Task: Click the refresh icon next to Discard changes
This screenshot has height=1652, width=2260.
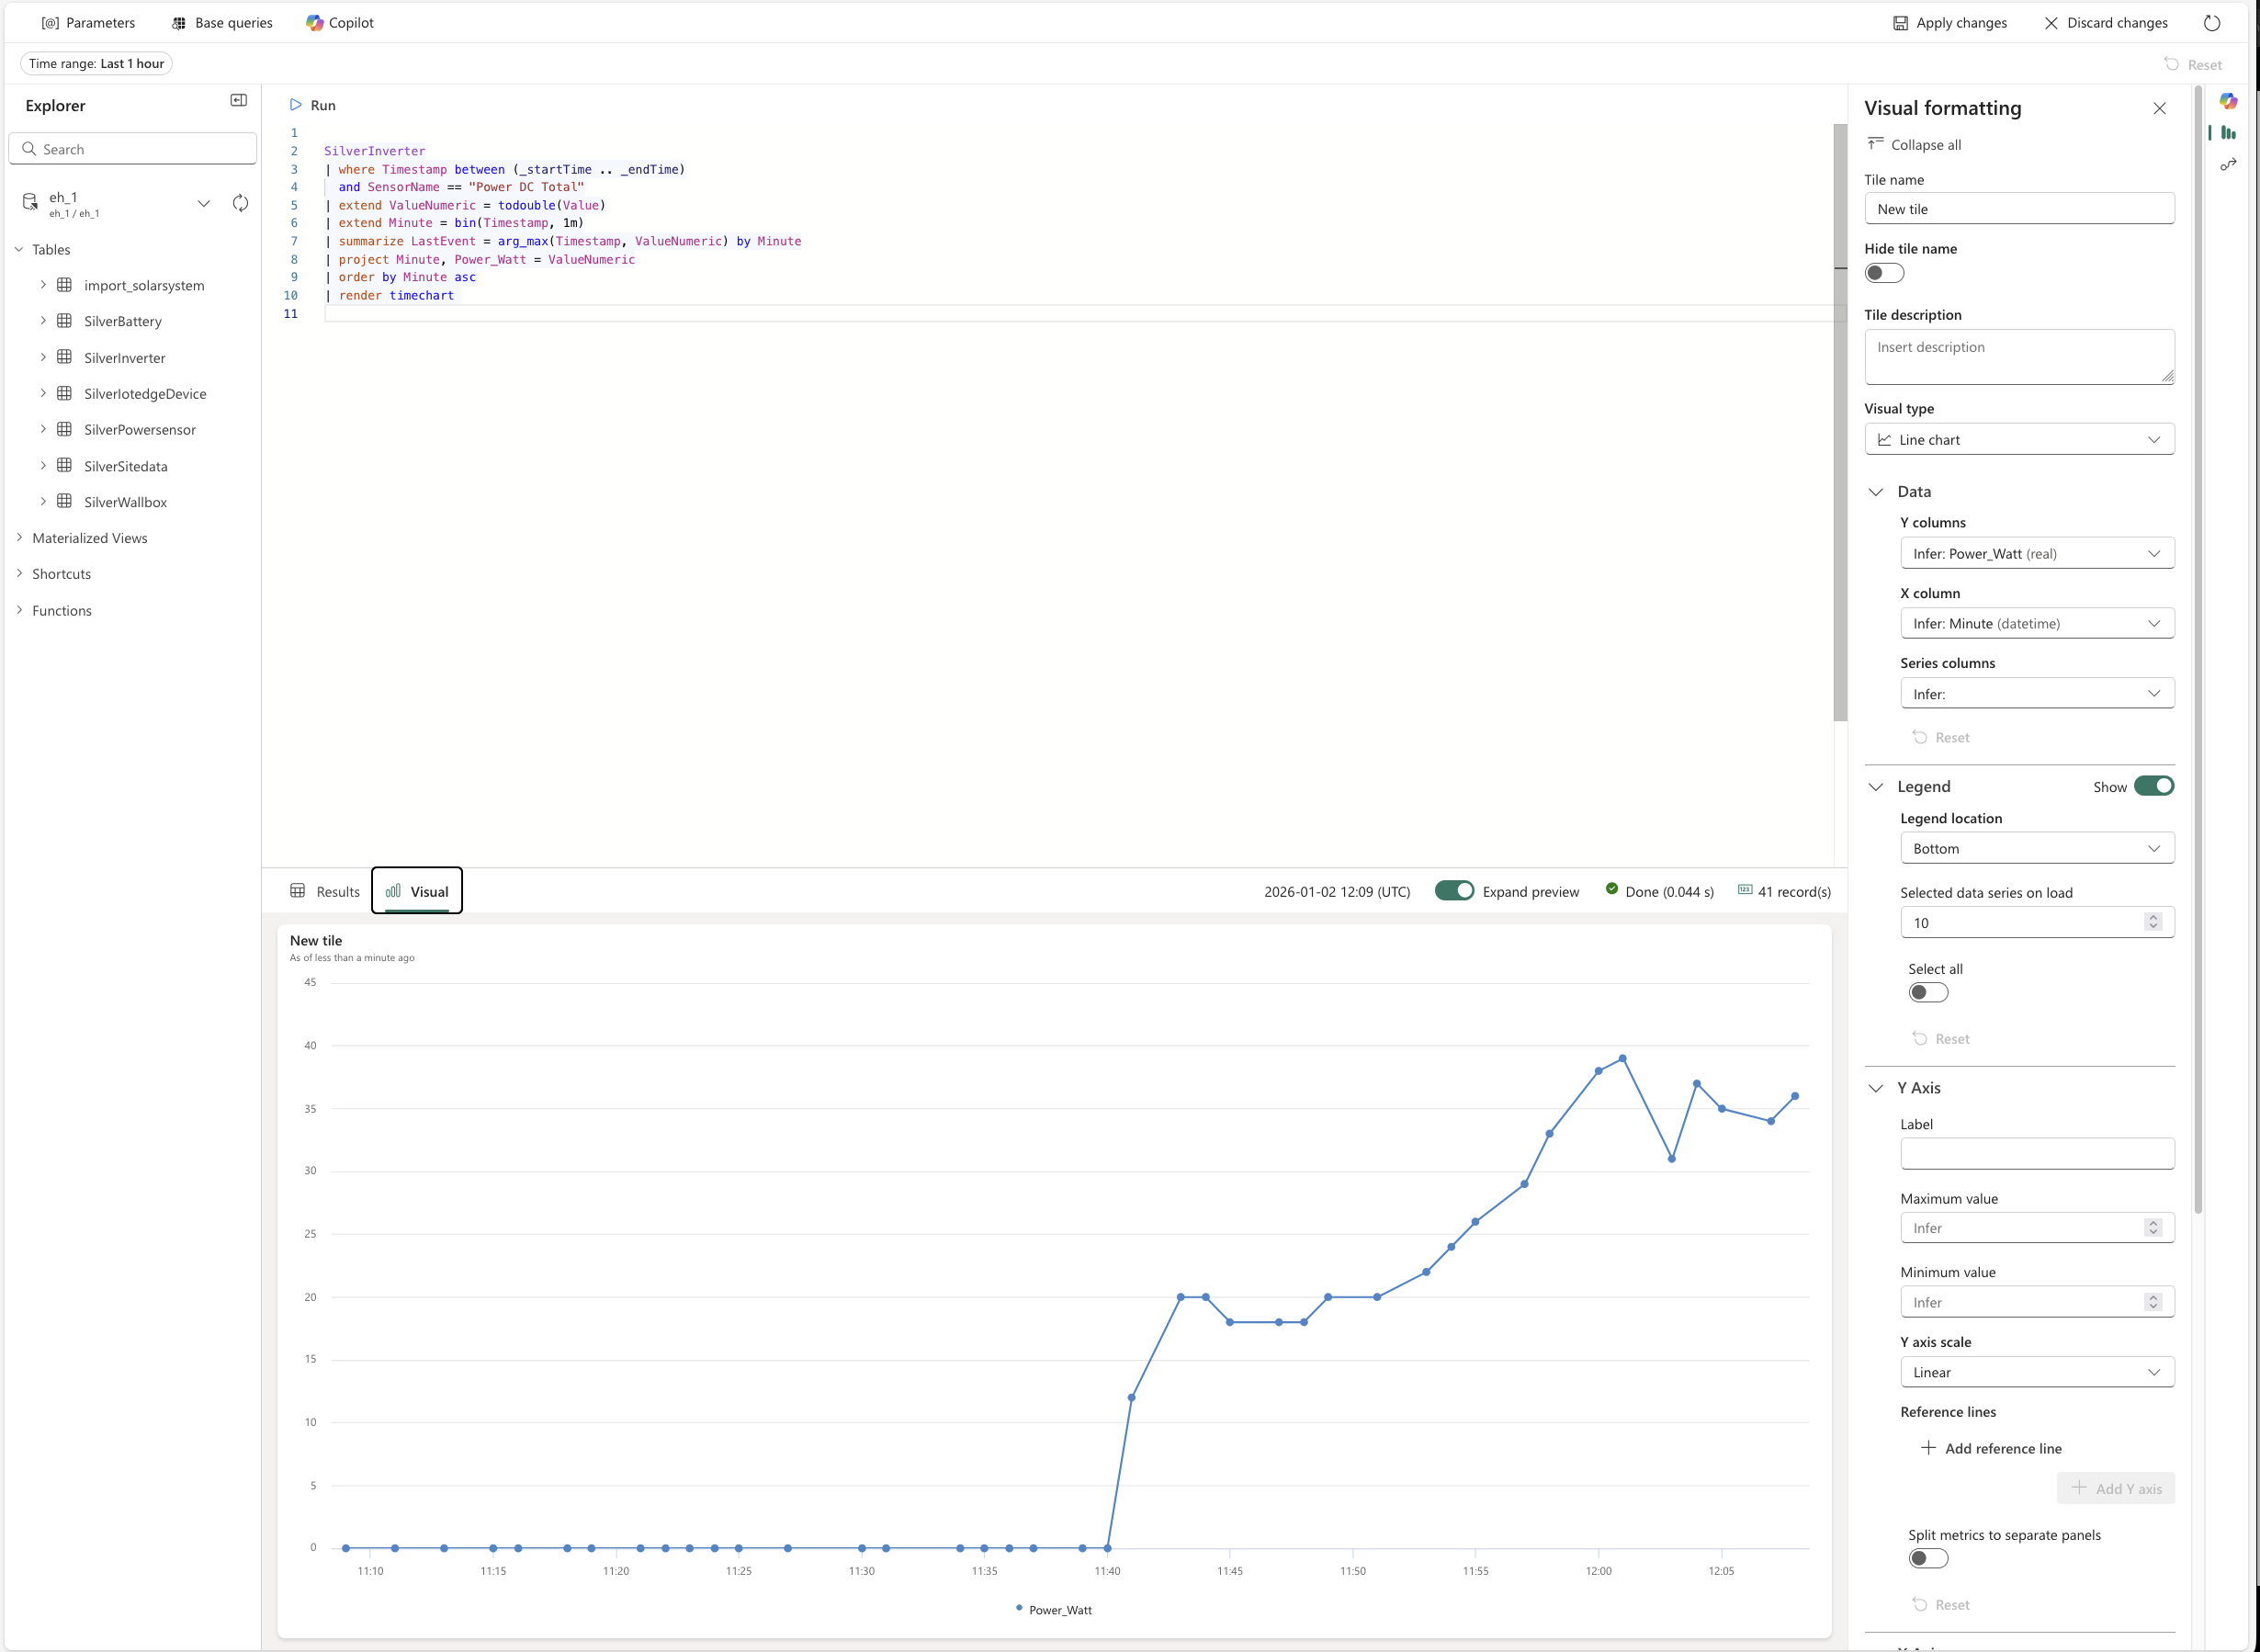Action: [2212, 23]
